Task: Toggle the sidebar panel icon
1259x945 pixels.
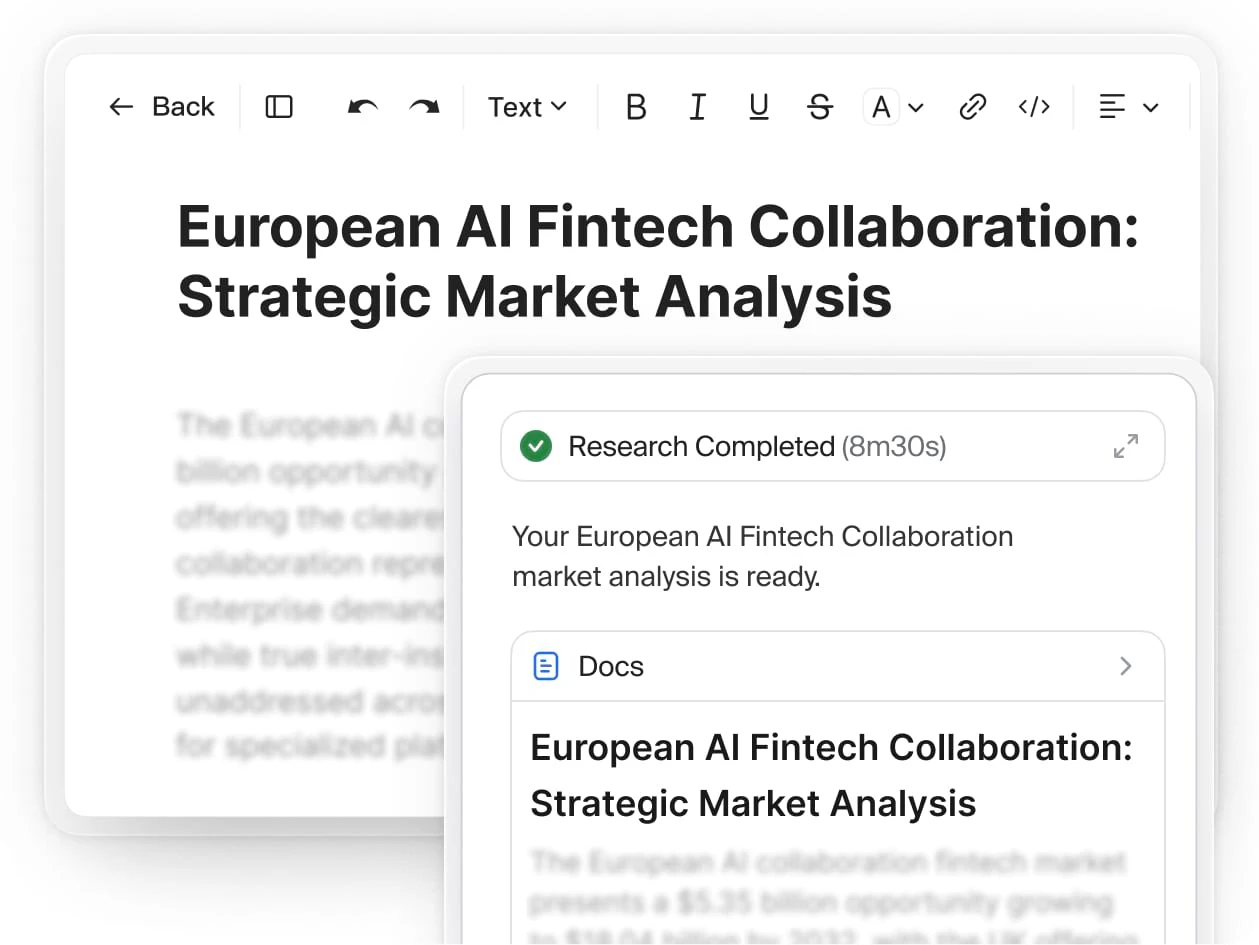Action: coord(279,107)
